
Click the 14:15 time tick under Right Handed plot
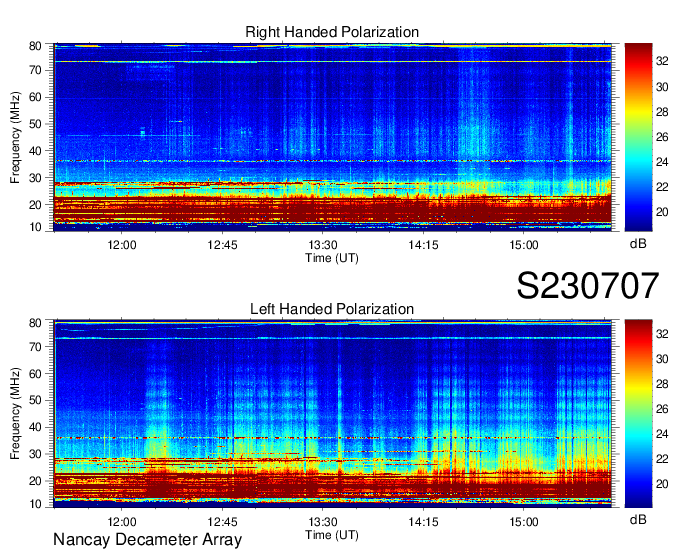point(423,245)
